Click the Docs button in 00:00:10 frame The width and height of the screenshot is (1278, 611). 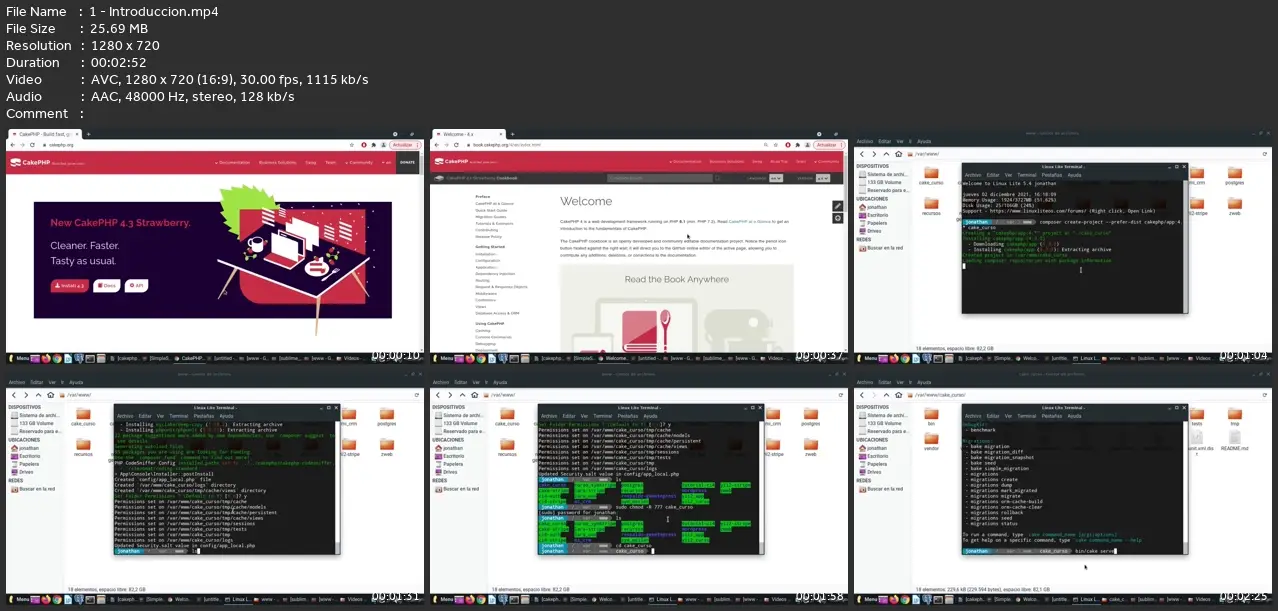tap(107, 285)
